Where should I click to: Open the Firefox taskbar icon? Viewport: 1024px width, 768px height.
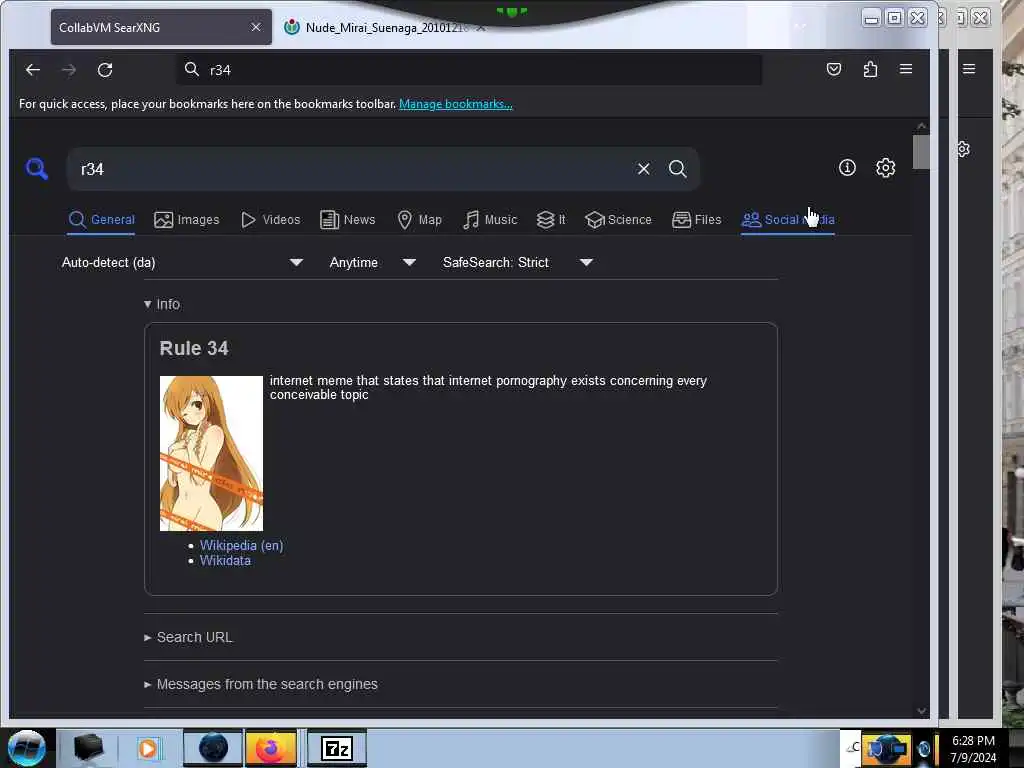[270, 748]
